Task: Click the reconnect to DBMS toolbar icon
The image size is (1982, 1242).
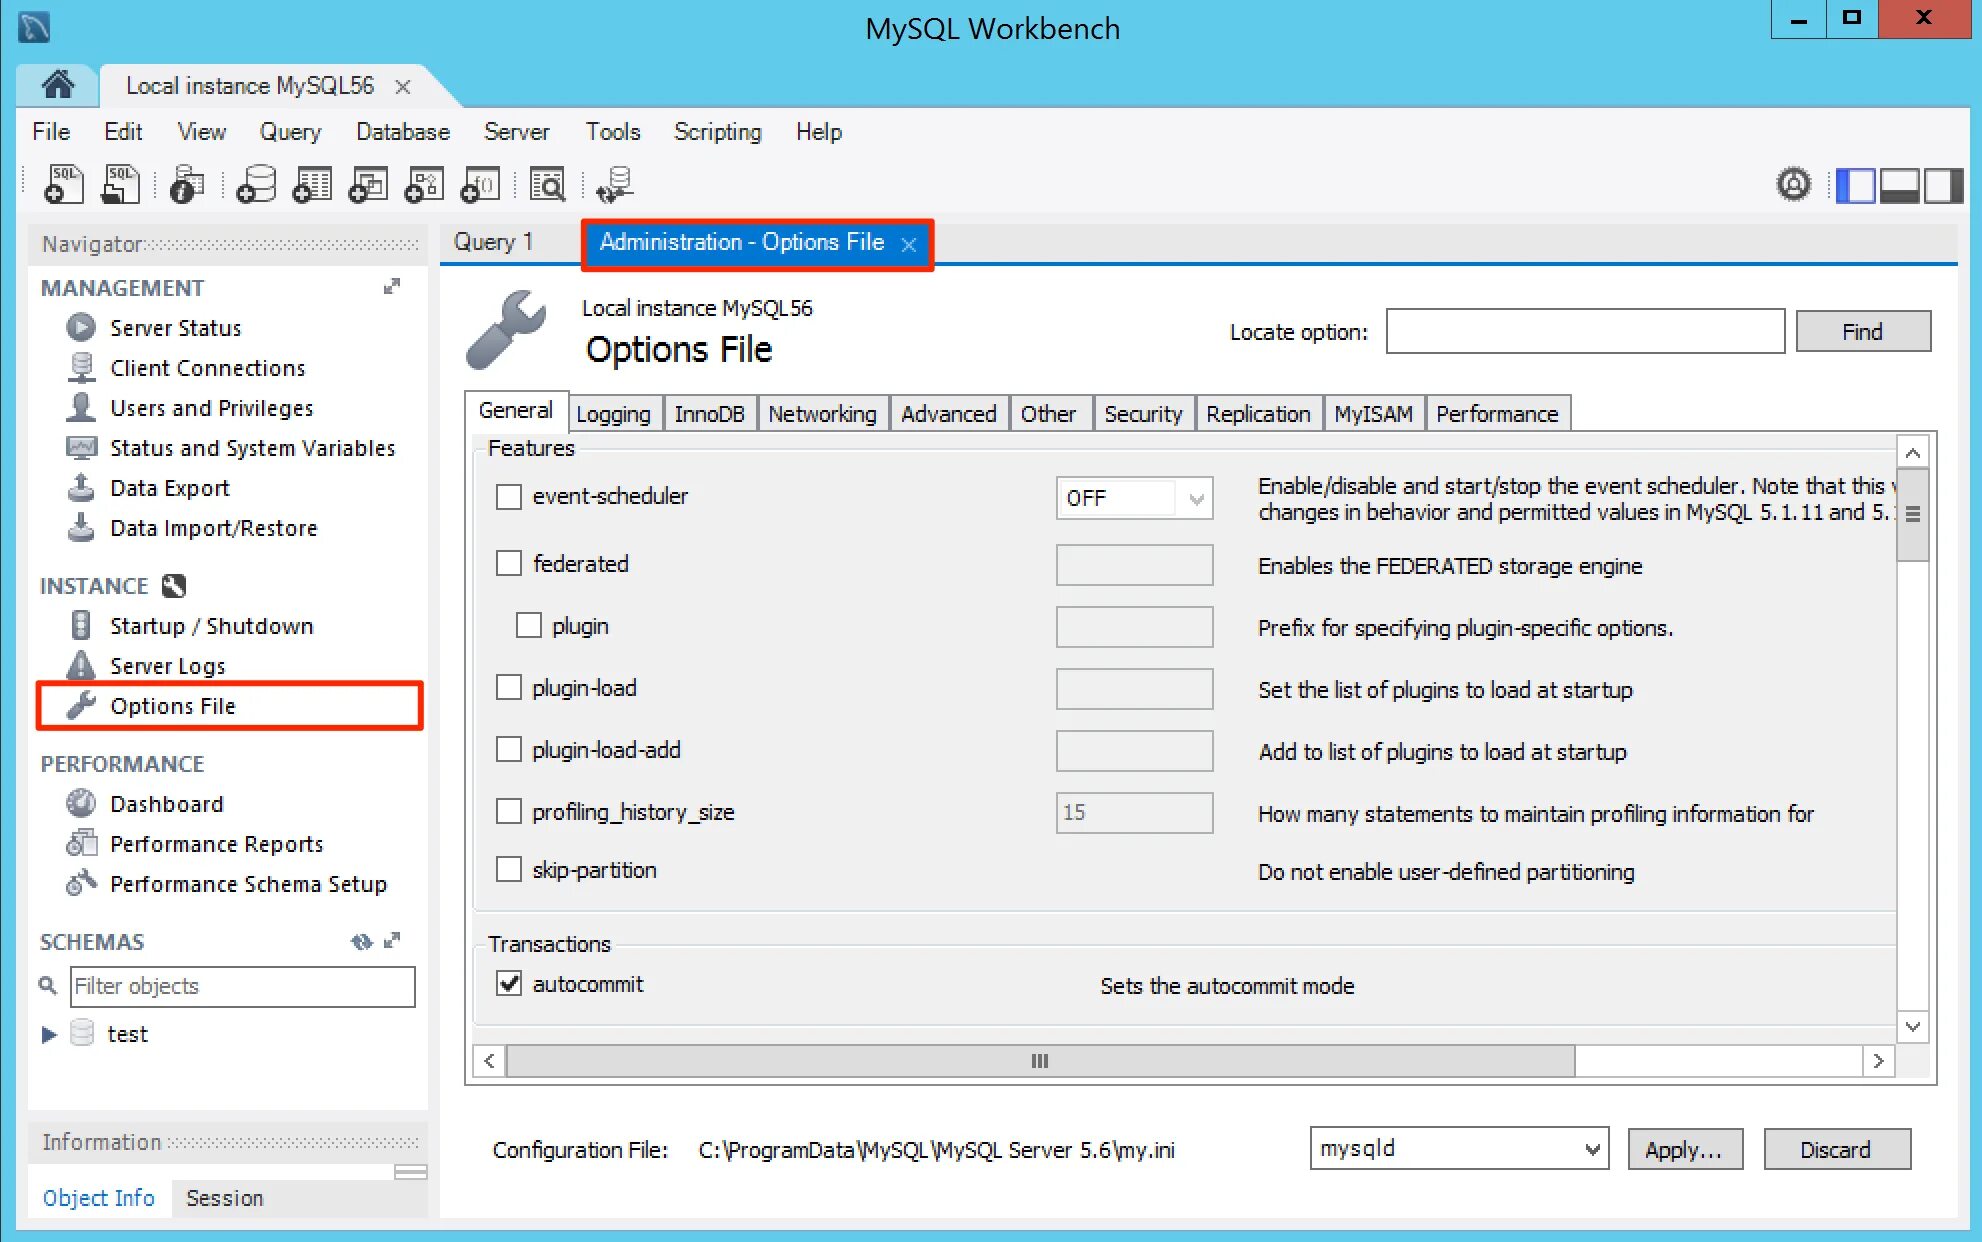Action: [x=613, y=185]
